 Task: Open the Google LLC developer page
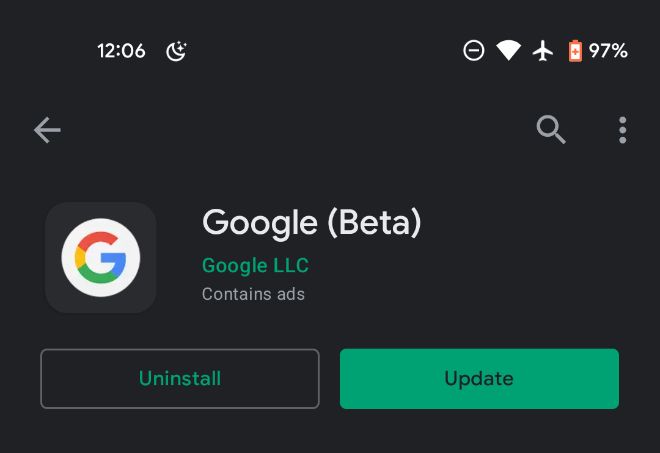coord(255,266)
